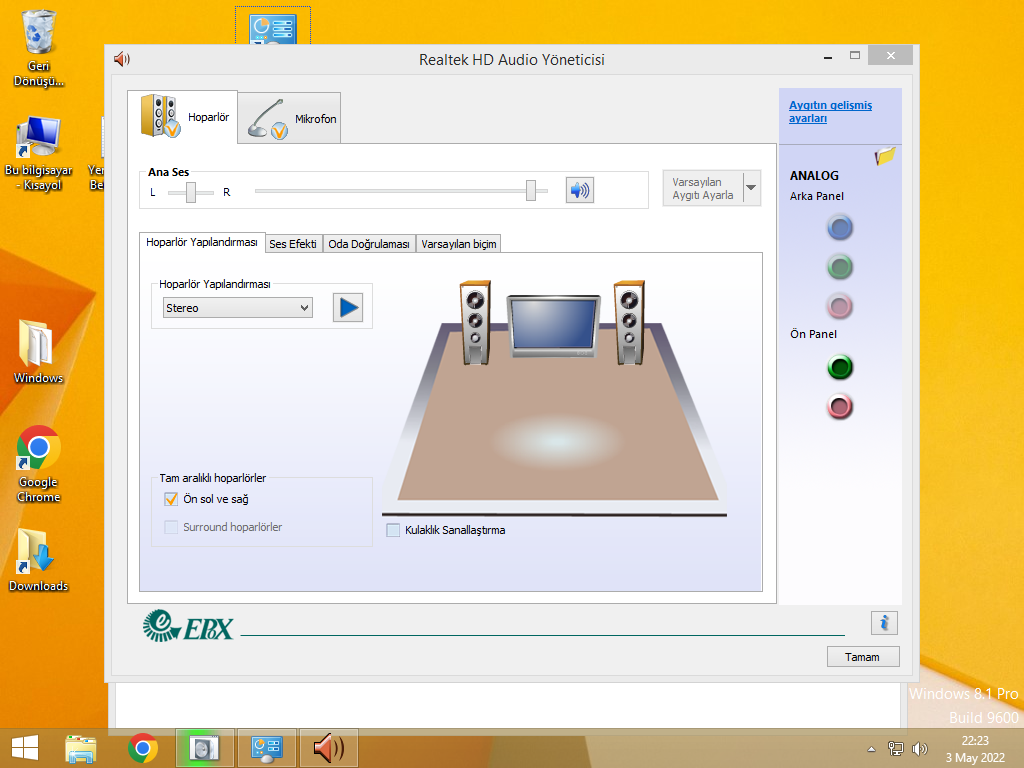Toggle the Ön sol ve sağ checkbox

(x=171, y=499)
